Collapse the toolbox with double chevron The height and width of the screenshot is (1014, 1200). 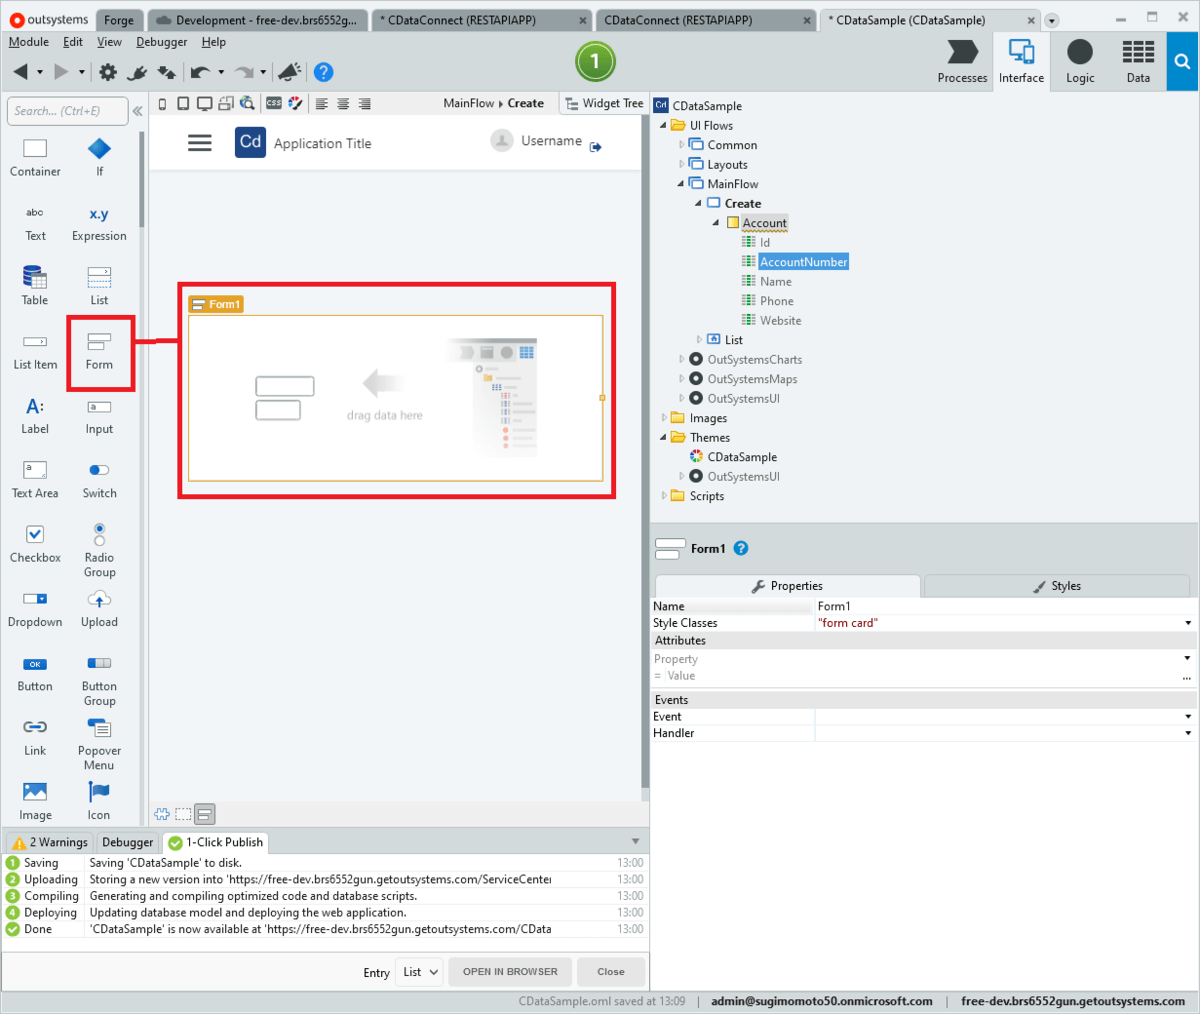pyautogui.click(x=138, y=111)
